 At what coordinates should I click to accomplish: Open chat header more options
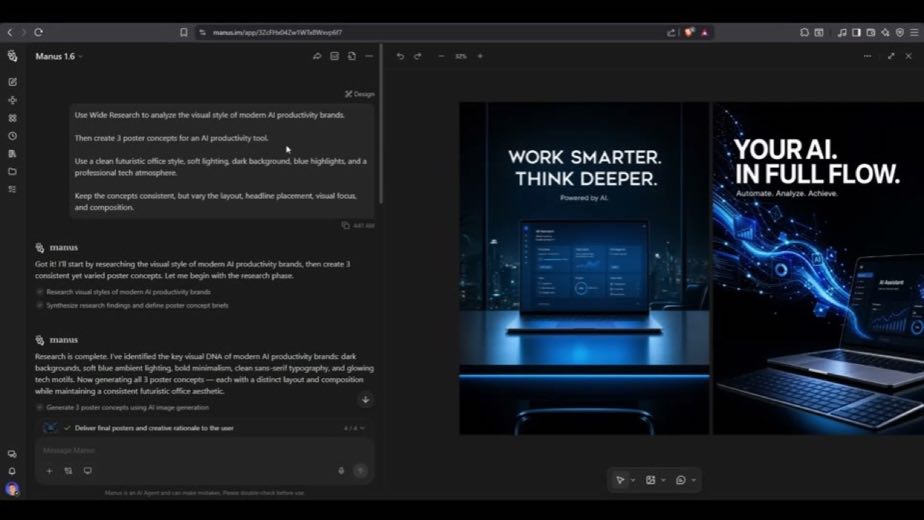(x=369, y=56)
